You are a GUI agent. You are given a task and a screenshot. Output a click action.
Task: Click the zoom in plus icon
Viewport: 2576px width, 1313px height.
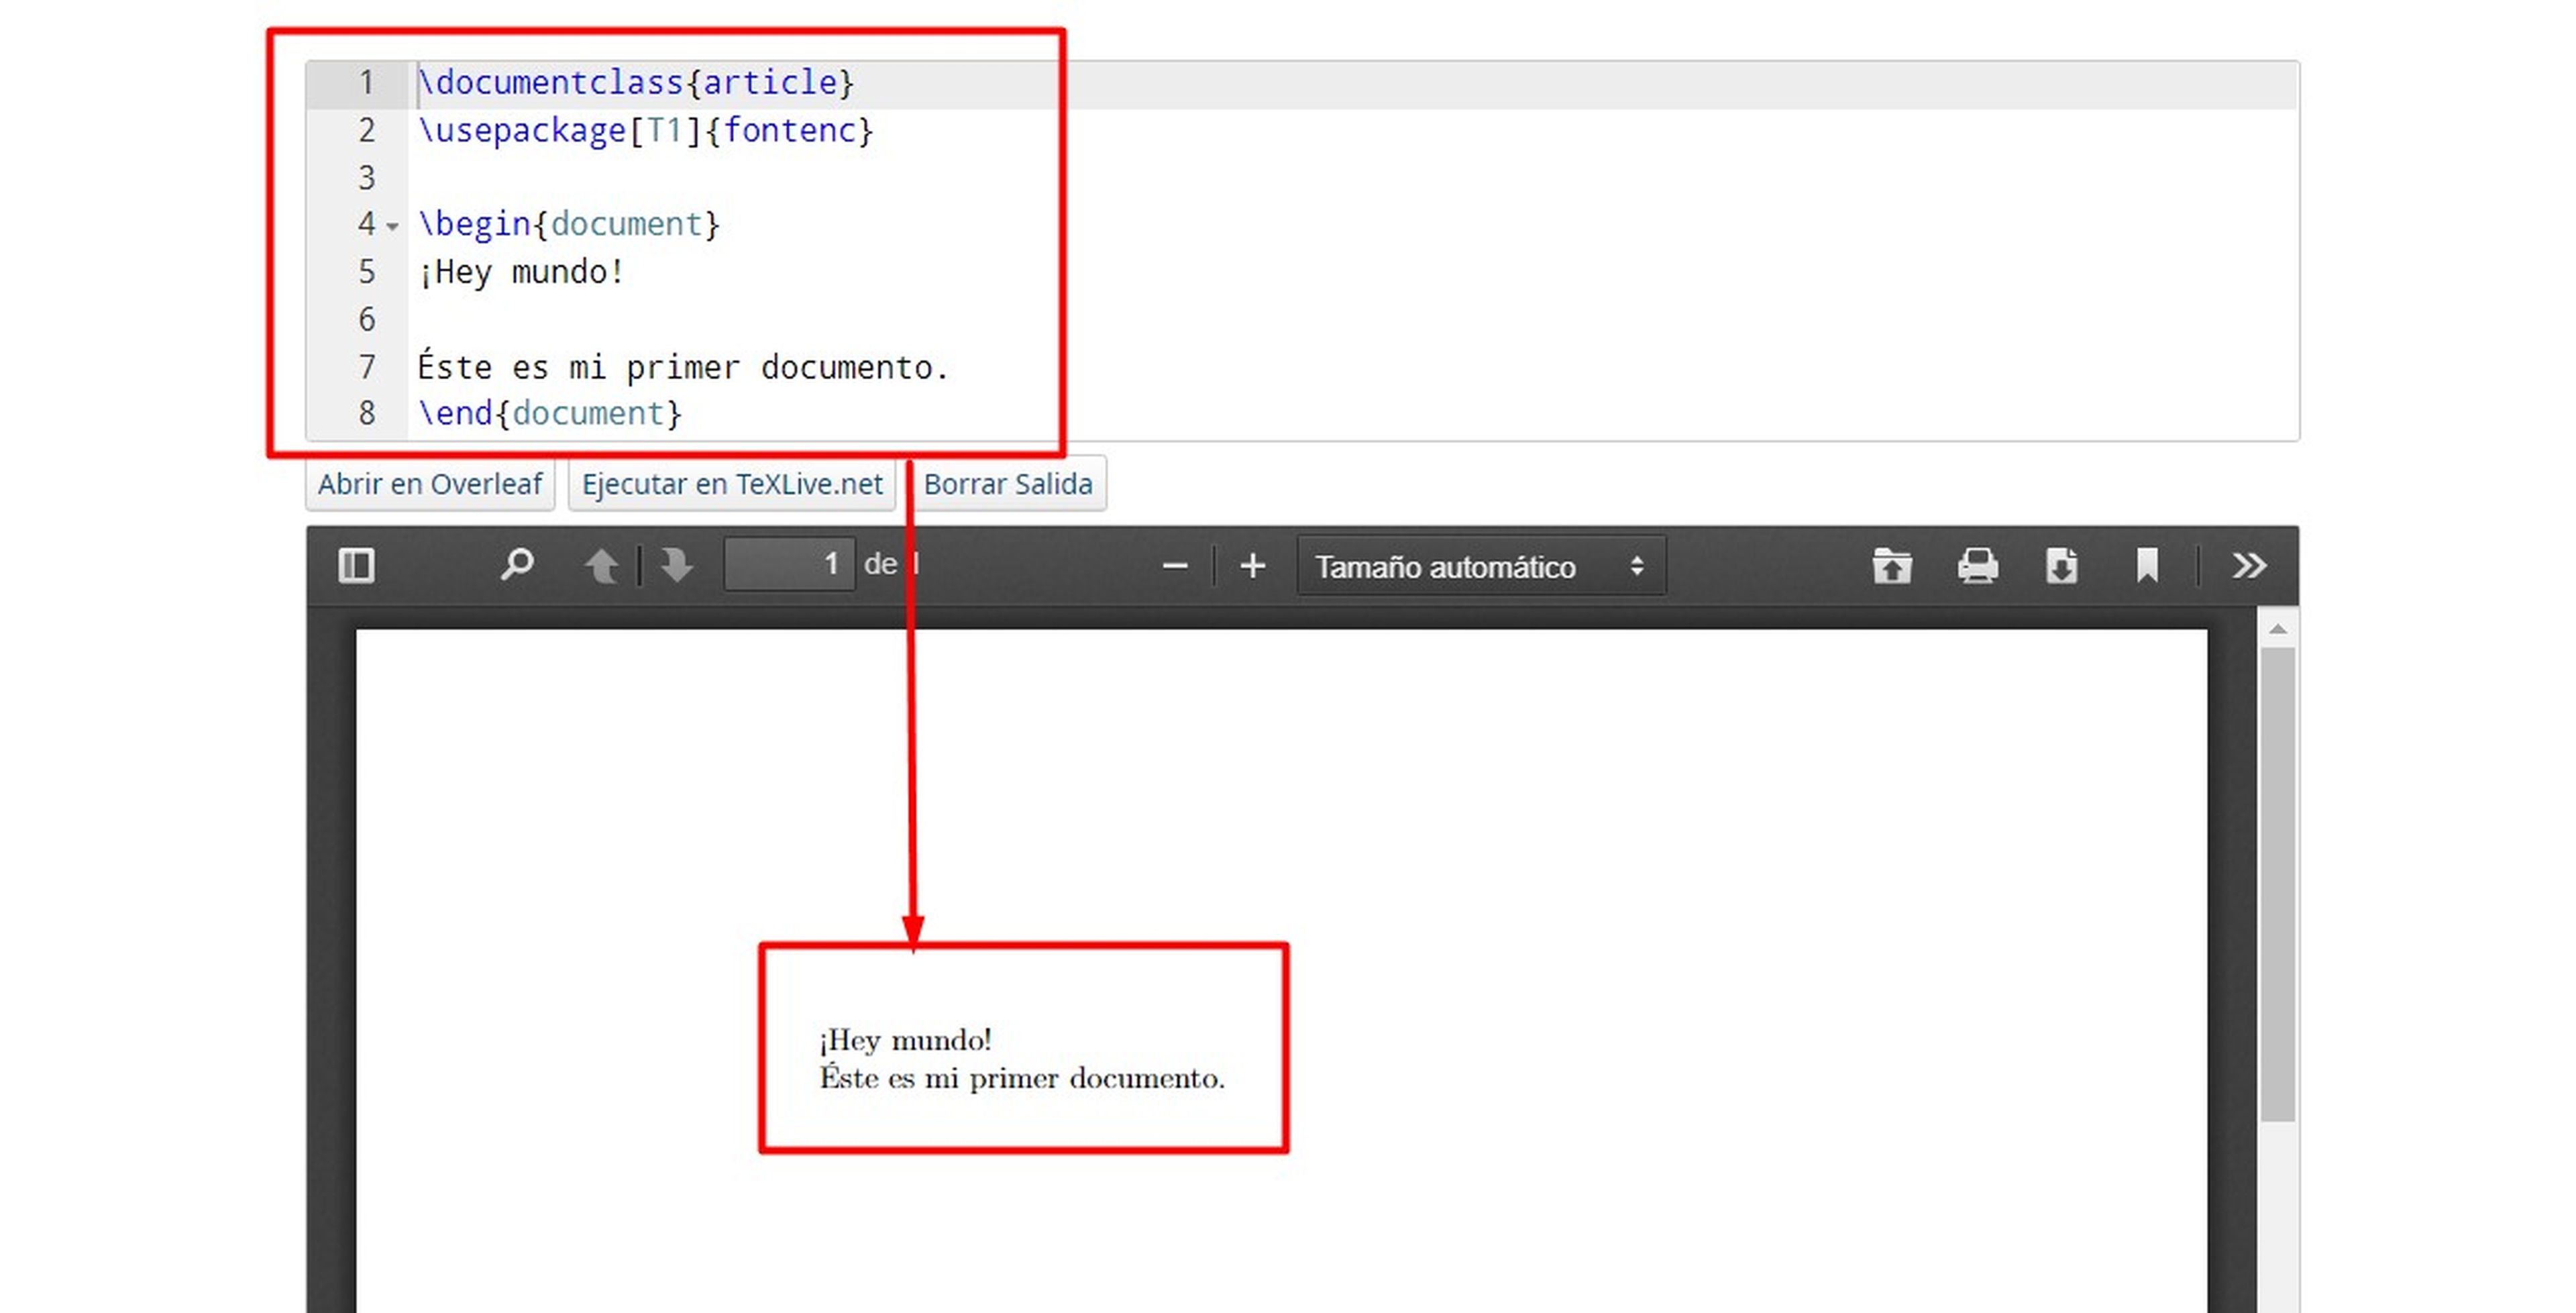[x=1252, y=567]
